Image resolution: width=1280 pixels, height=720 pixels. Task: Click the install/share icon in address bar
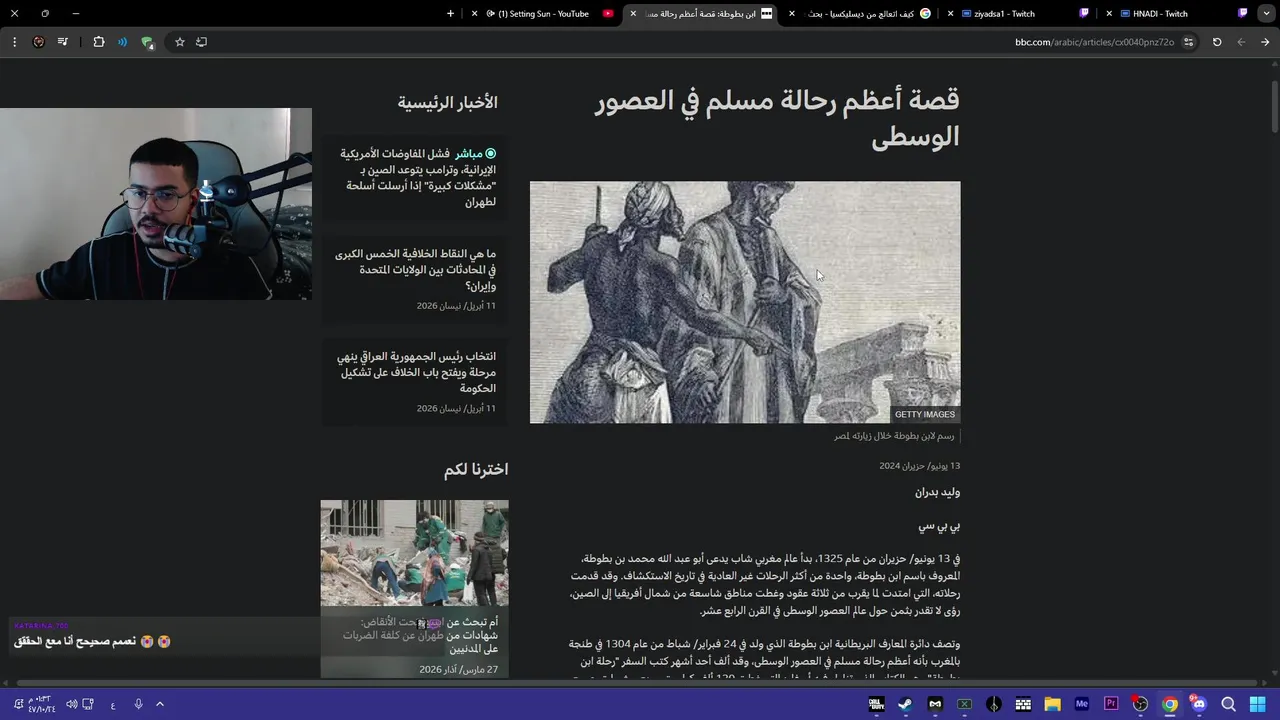[201, 42]
